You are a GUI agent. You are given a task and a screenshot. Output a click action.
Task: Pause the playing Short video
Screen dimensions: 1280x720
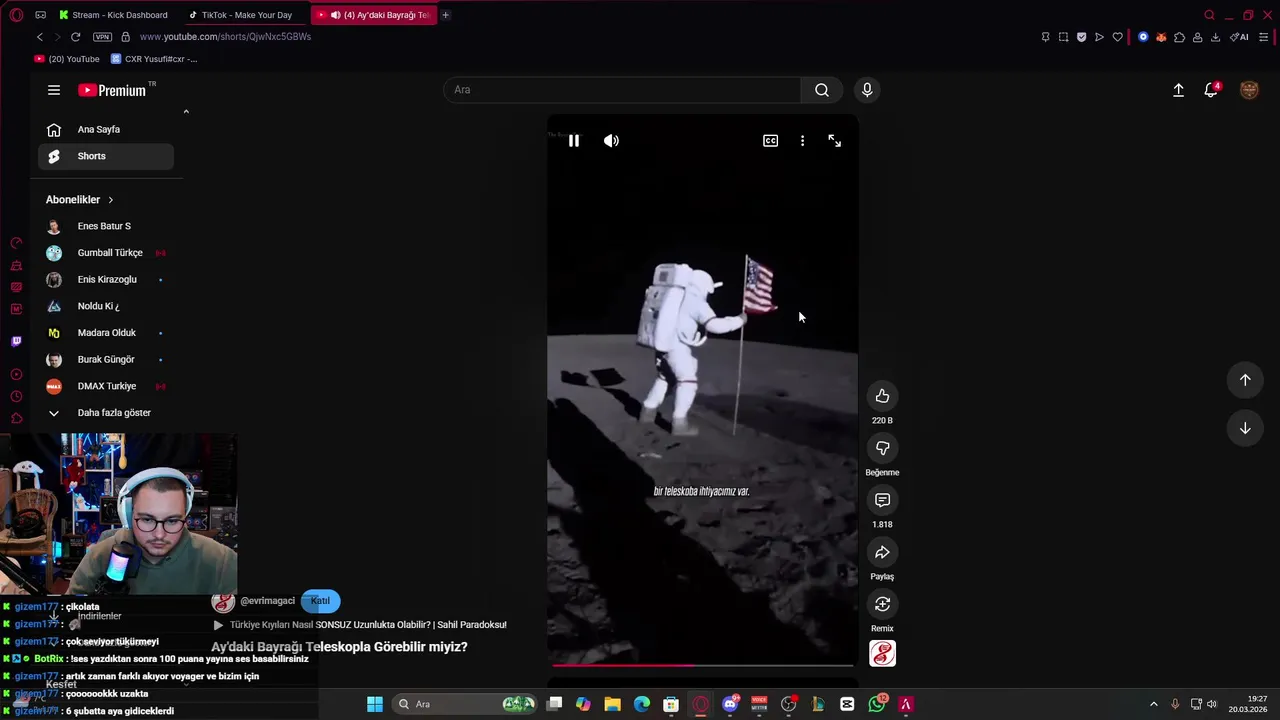tap(574, 141)
